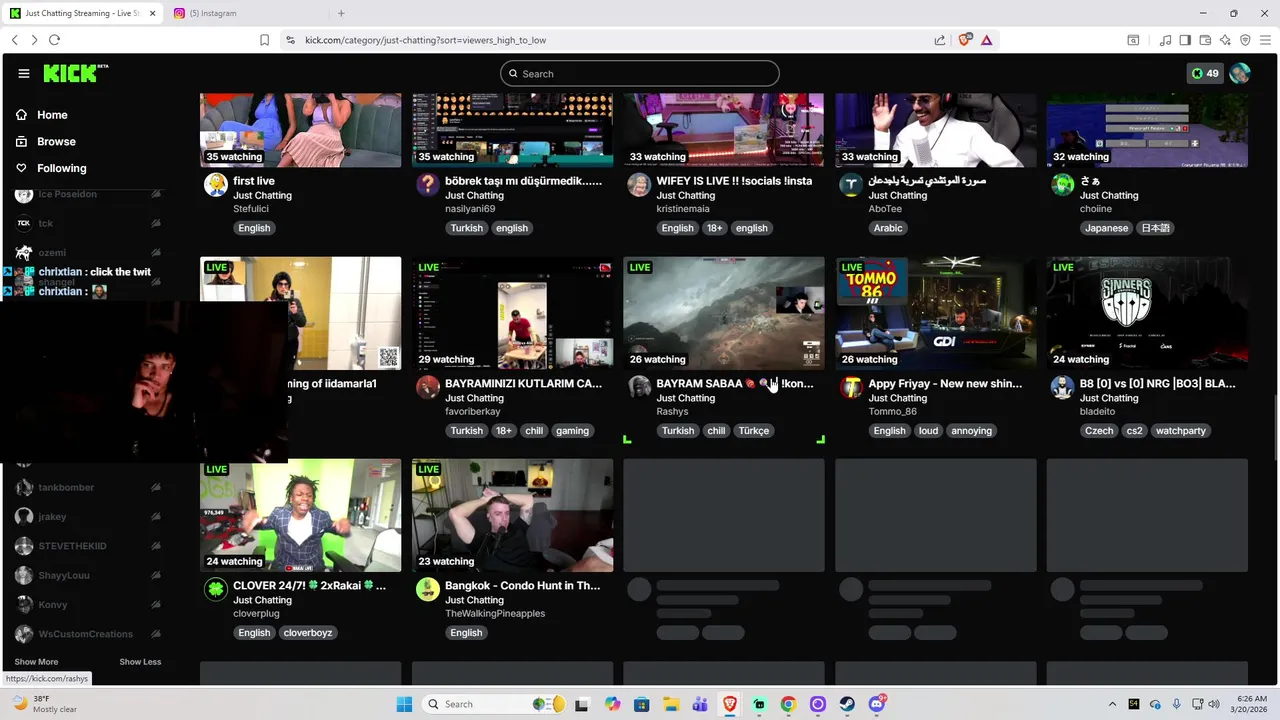Open Following in sidebar
1280x720 pixels.
[62, 168]
